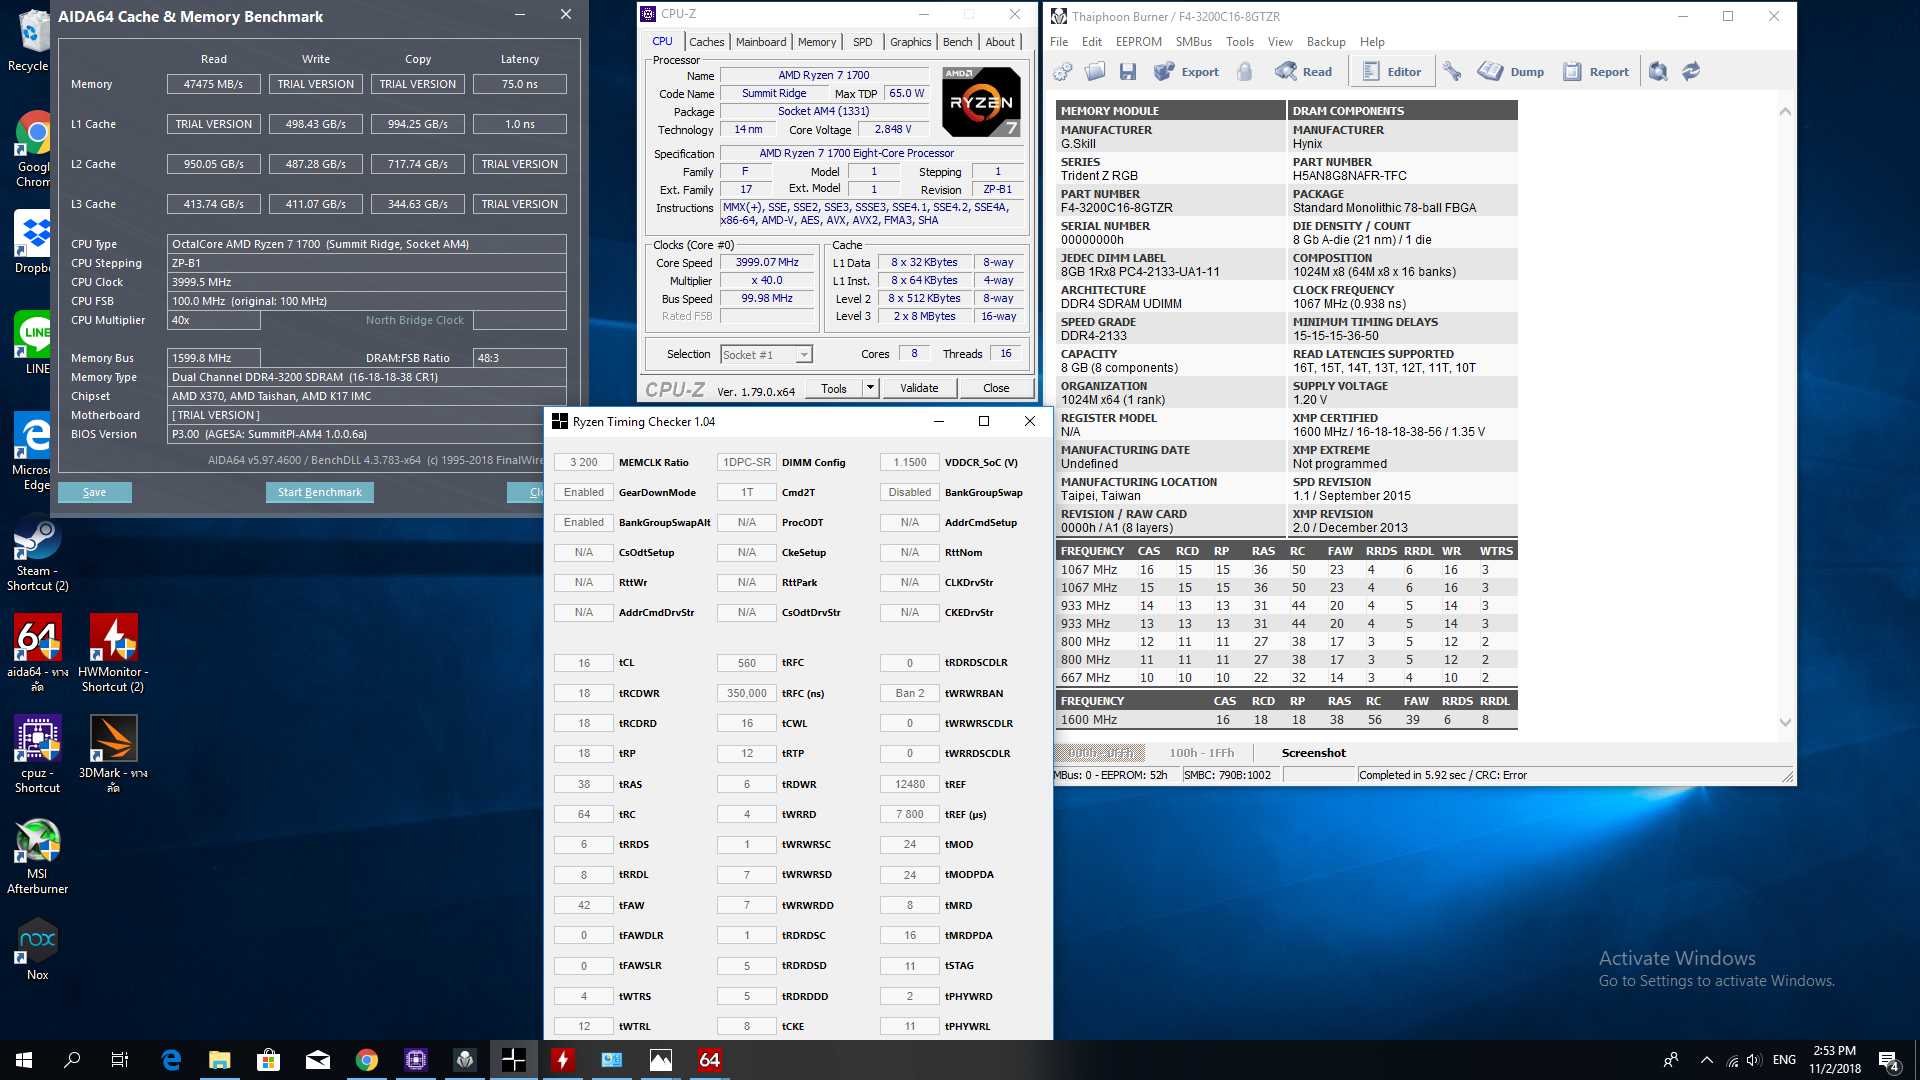Switch to the Bench tab in CPU-Z
This screenshot has height=1080, width=1920.
(957, 42)
